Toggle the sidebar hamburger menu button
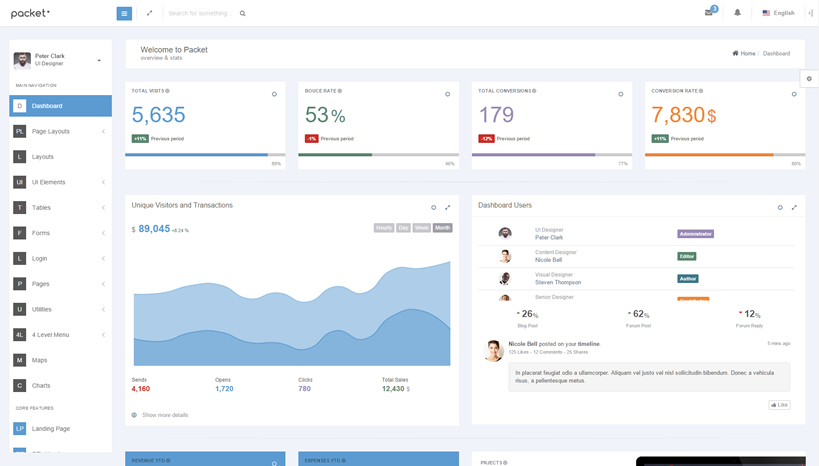819x466 pixels. click(x=124, y=13)
